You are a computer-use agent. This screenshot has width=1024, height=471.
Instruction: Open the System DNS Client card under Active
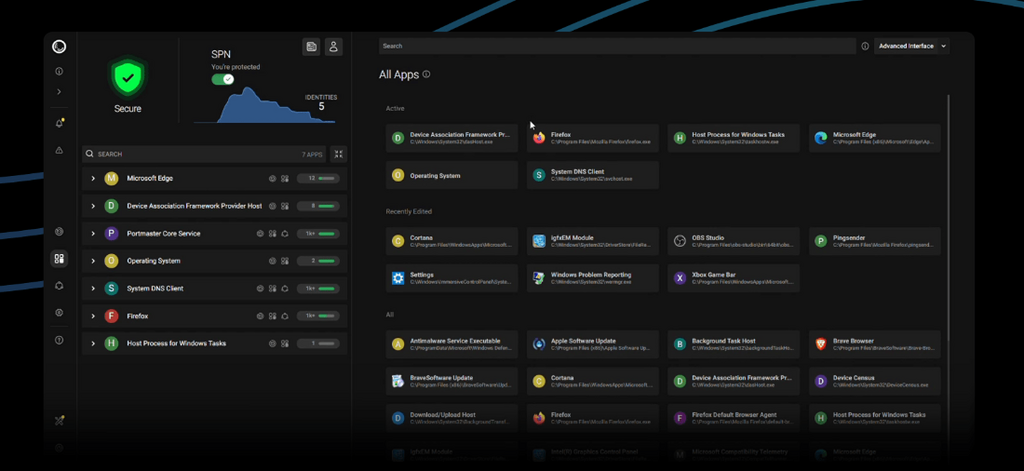coord(593,175)
